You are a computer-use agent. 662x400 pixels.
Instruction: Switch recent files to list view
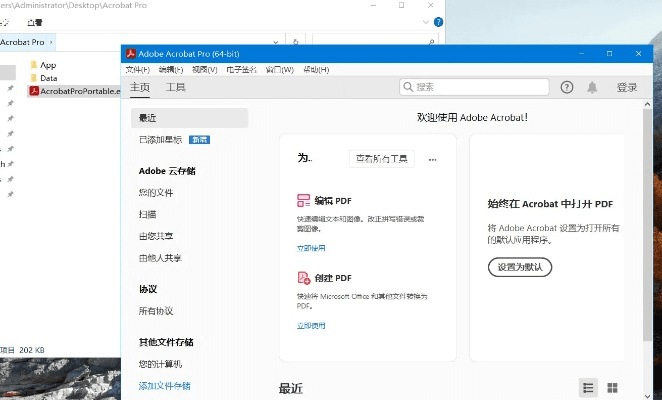pos(589,387)
